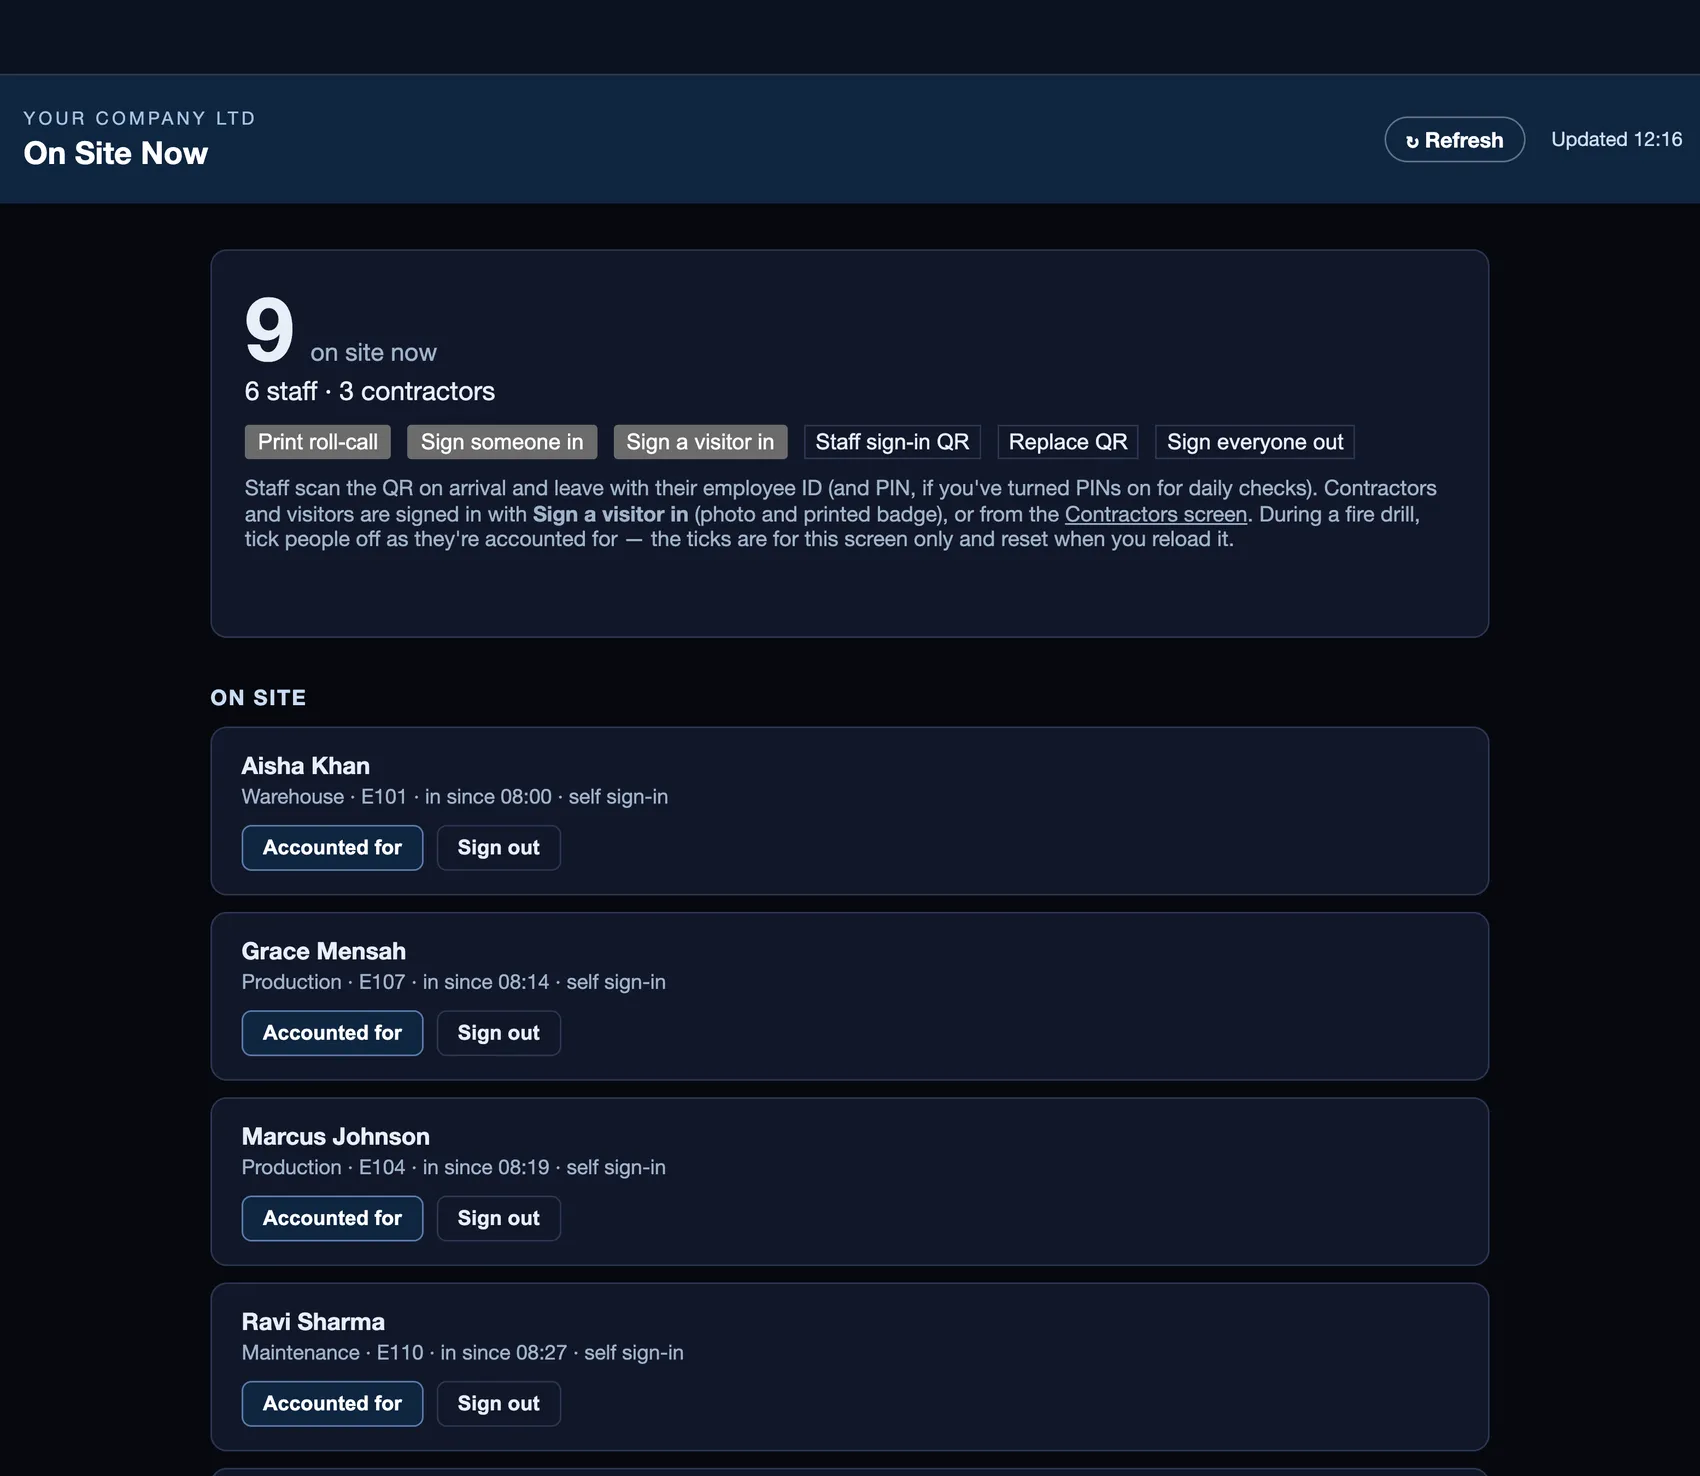Mark Ravi Sharma as Accounted for
Viewport: 1700px width, 1476px height.
(x=332, y=1404)
